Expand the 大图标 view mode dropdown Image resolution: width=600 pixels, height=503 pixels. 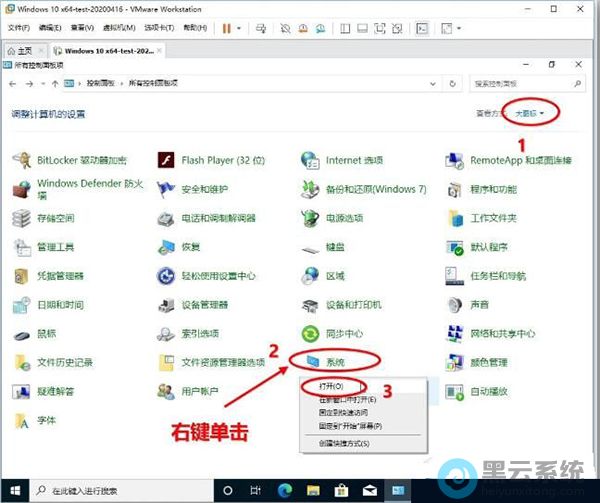click(530, 114)
